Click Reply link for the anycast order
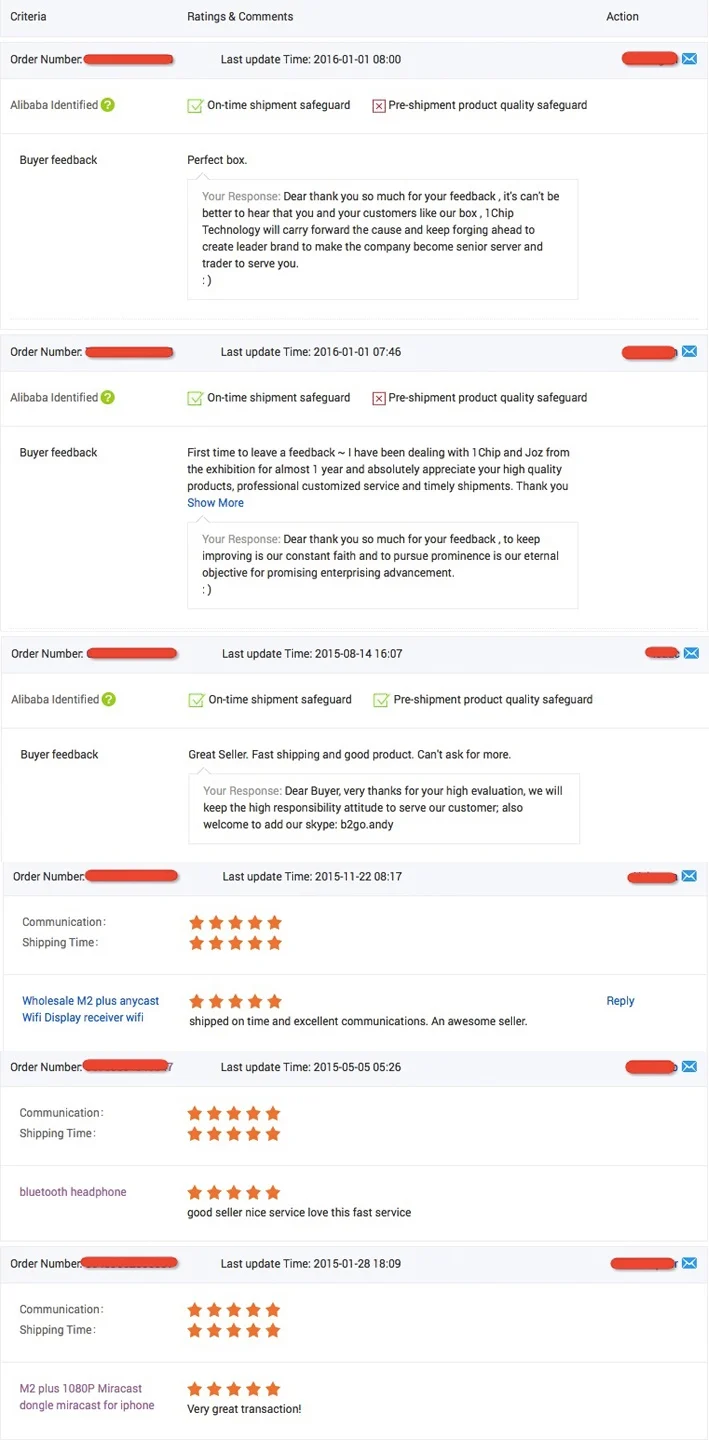Screen dimensions: 709x1446 [x=620, y=1001]
